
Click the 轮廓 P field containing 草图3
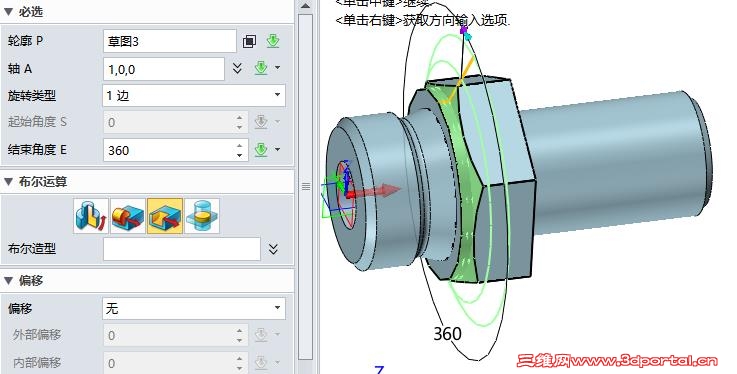(170, 41)
